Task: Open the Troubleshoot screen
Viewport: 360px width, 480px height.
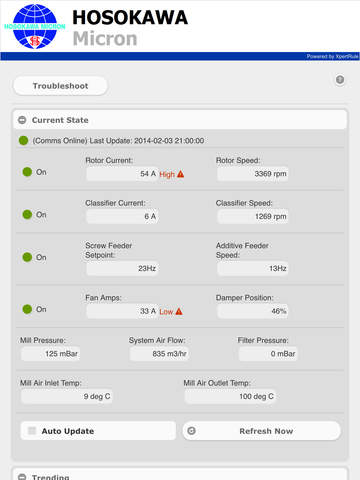Action: (60, 86)
